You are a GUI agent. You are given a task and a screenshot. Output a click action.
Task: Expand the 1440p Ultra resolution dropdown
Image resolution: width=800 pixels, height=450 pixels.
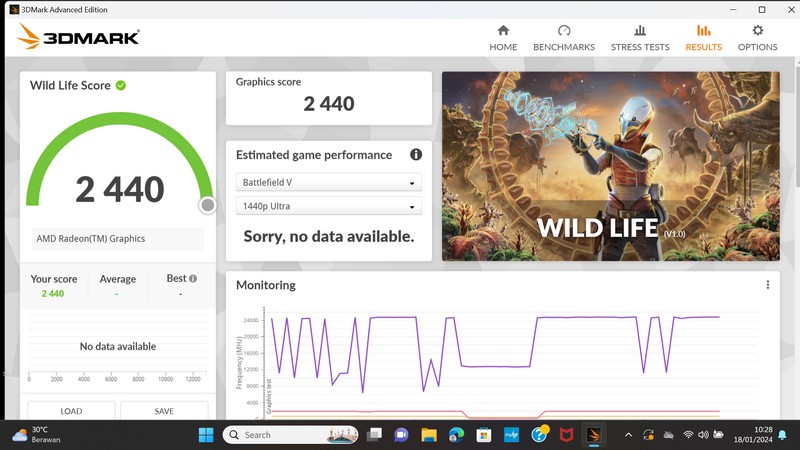[329, 207]
